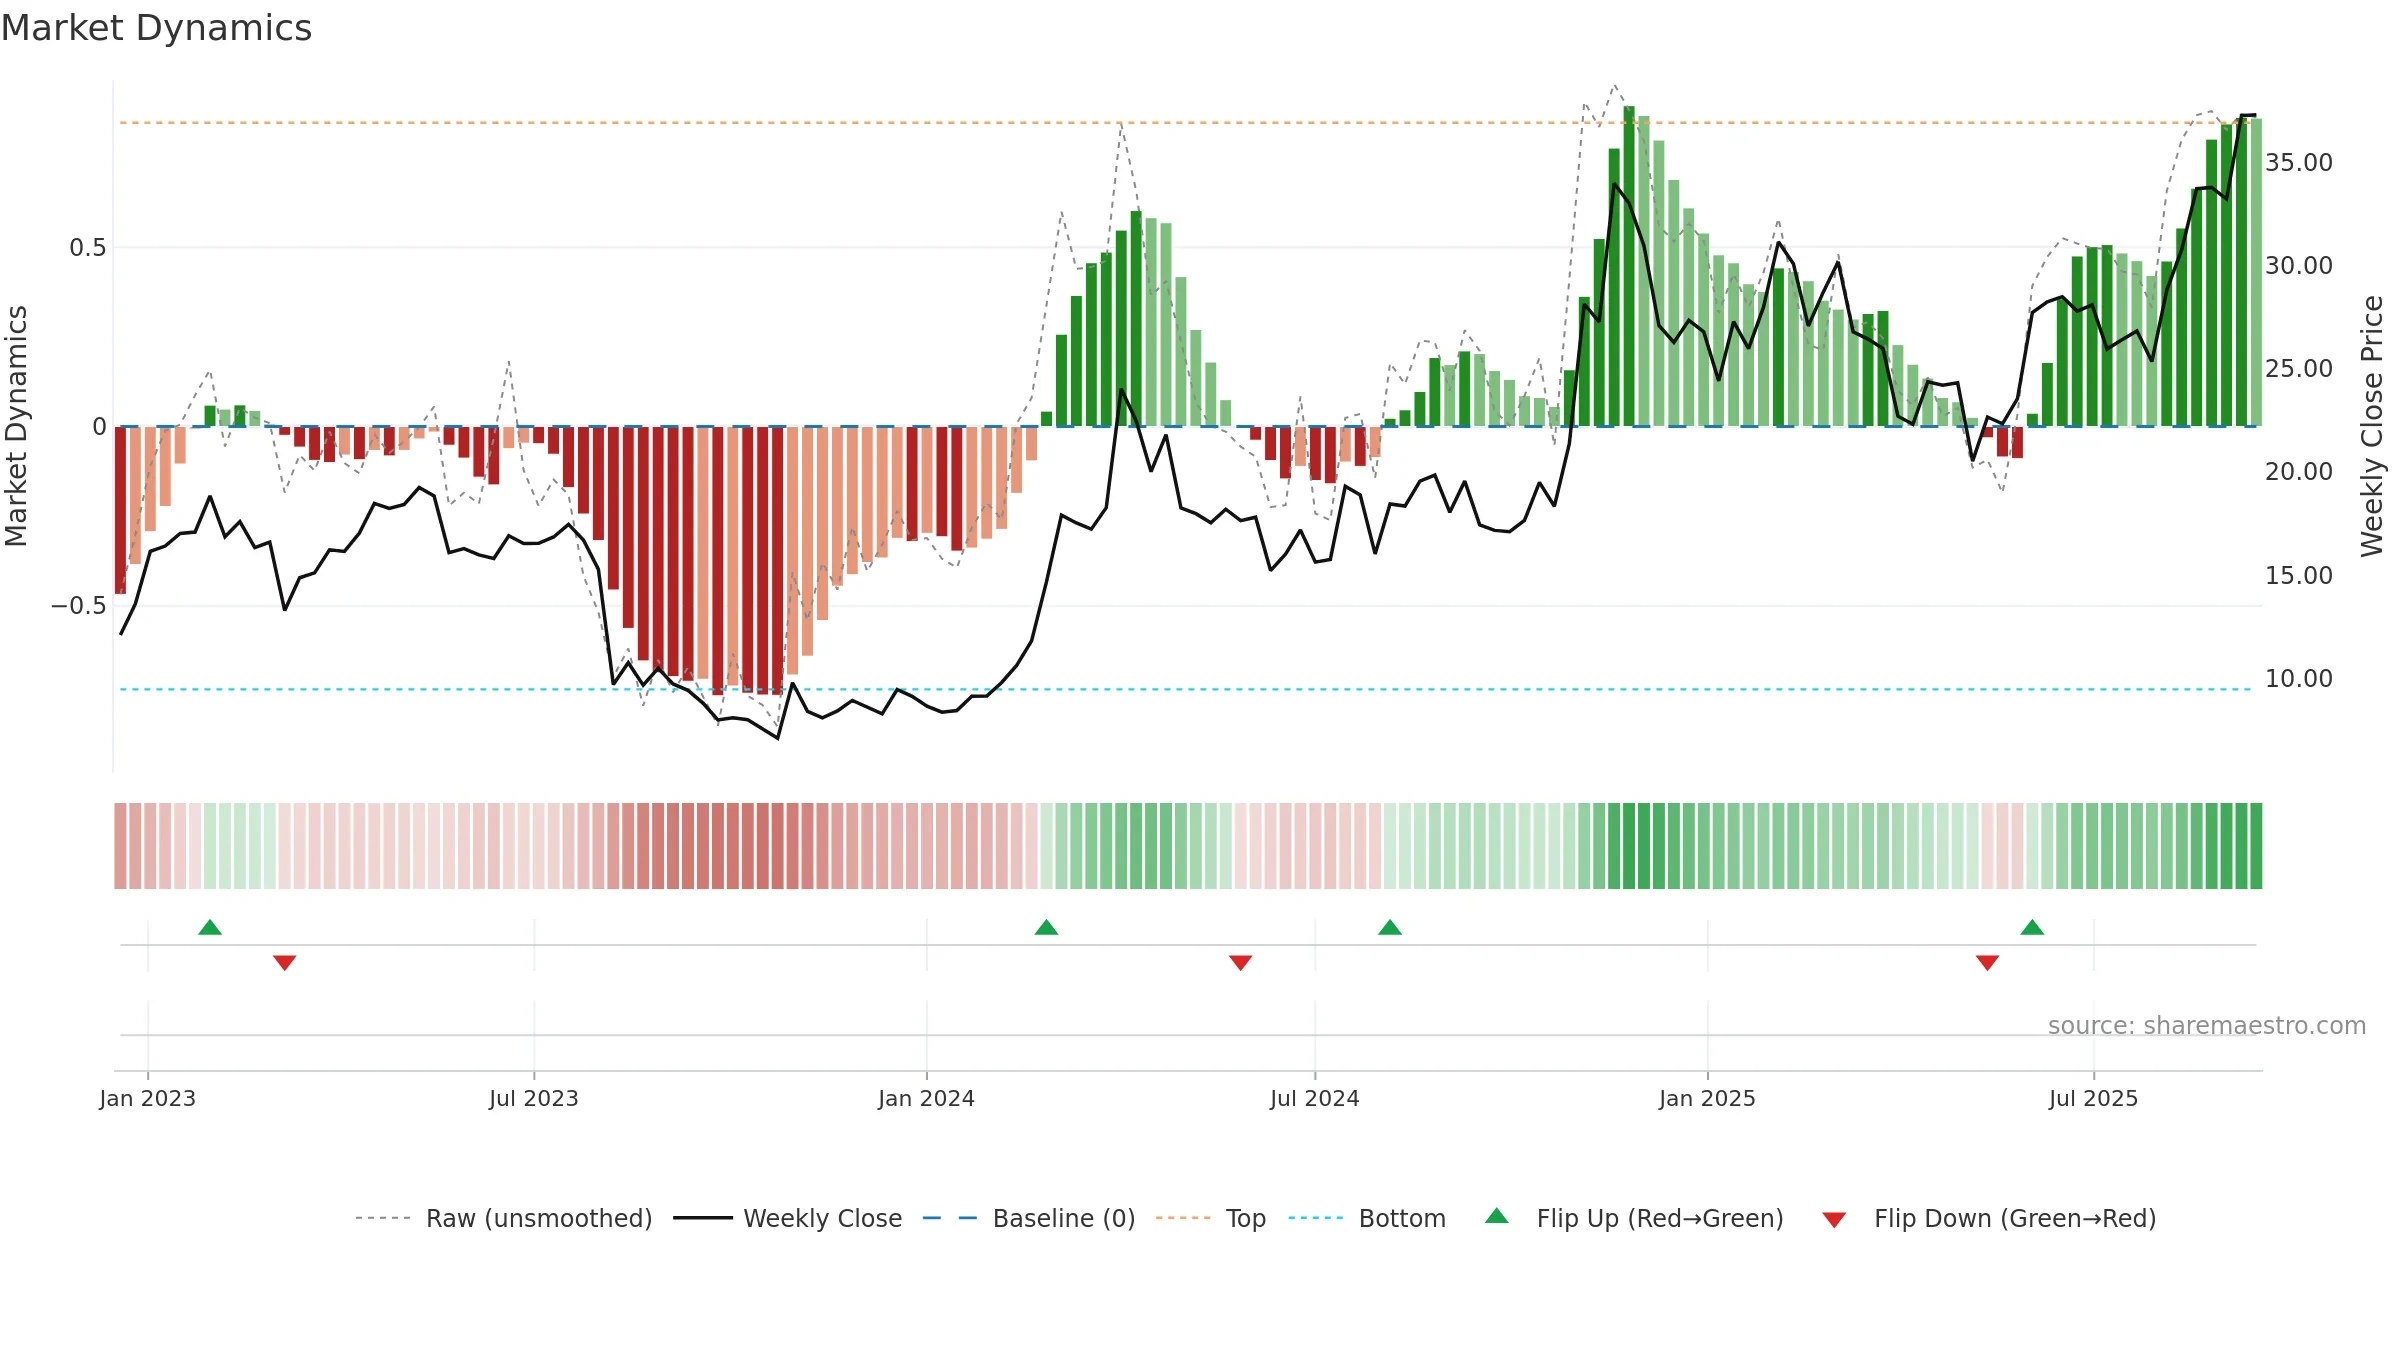Click the red flip-down triangle before Jul 2024
The height and width of the screenshot is (1350, 2400).
click(1240, 963)
